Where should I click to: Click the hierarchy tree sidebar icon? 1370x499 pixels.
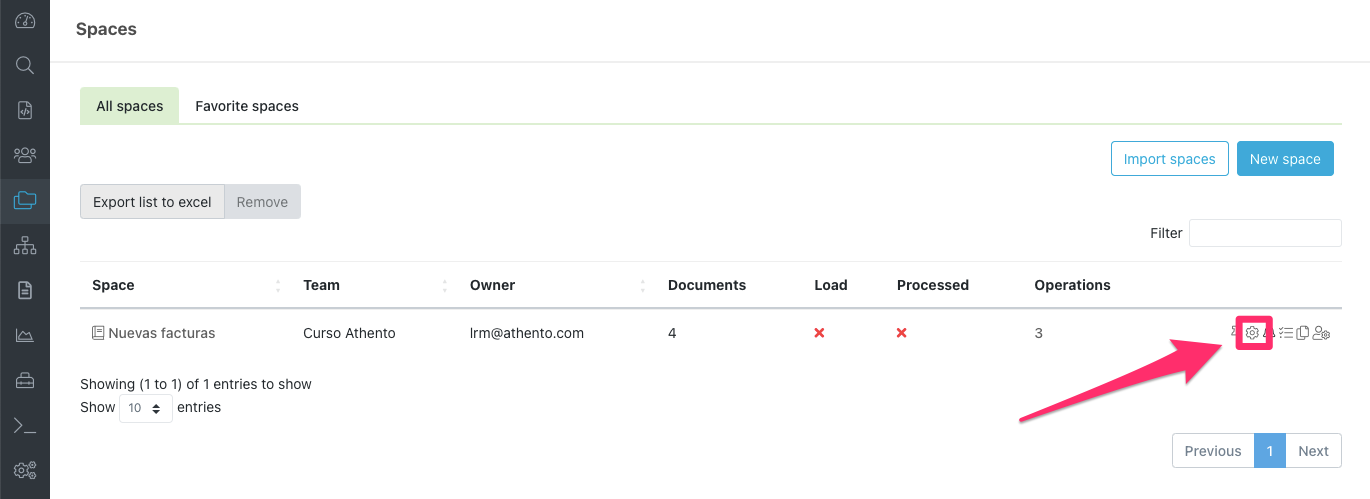[25, 245]
